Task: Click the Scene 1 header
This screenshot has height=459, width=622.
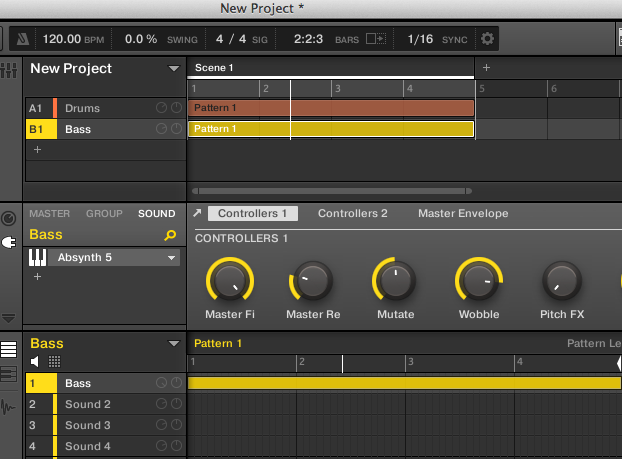Action: point(331,68)
